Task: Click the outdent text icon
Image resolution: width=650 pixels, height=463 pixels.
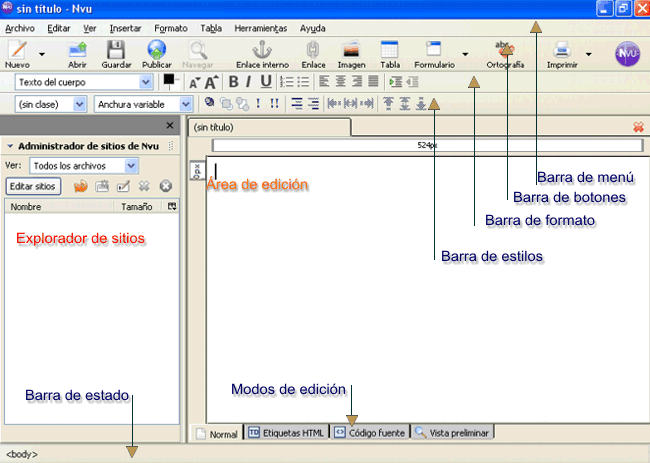Action: point(412,82)
